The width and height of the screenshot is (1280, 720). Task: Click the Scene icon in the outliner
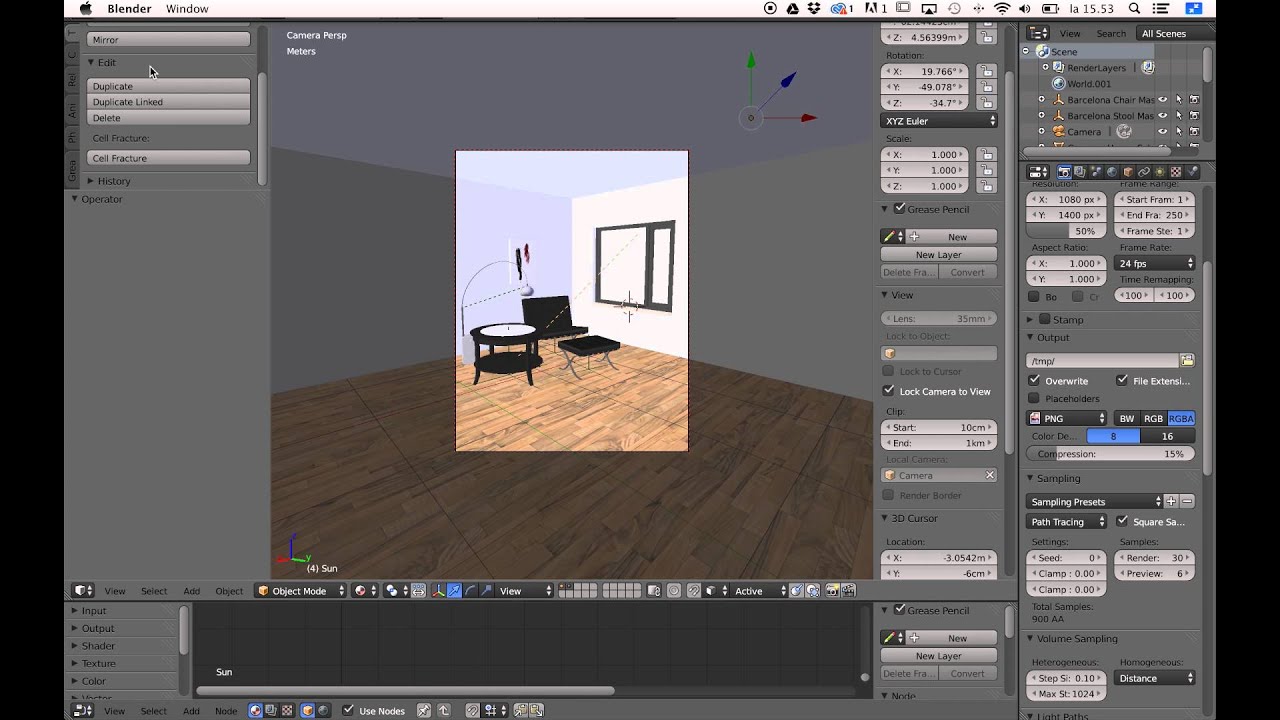[x=1043, y=51]
